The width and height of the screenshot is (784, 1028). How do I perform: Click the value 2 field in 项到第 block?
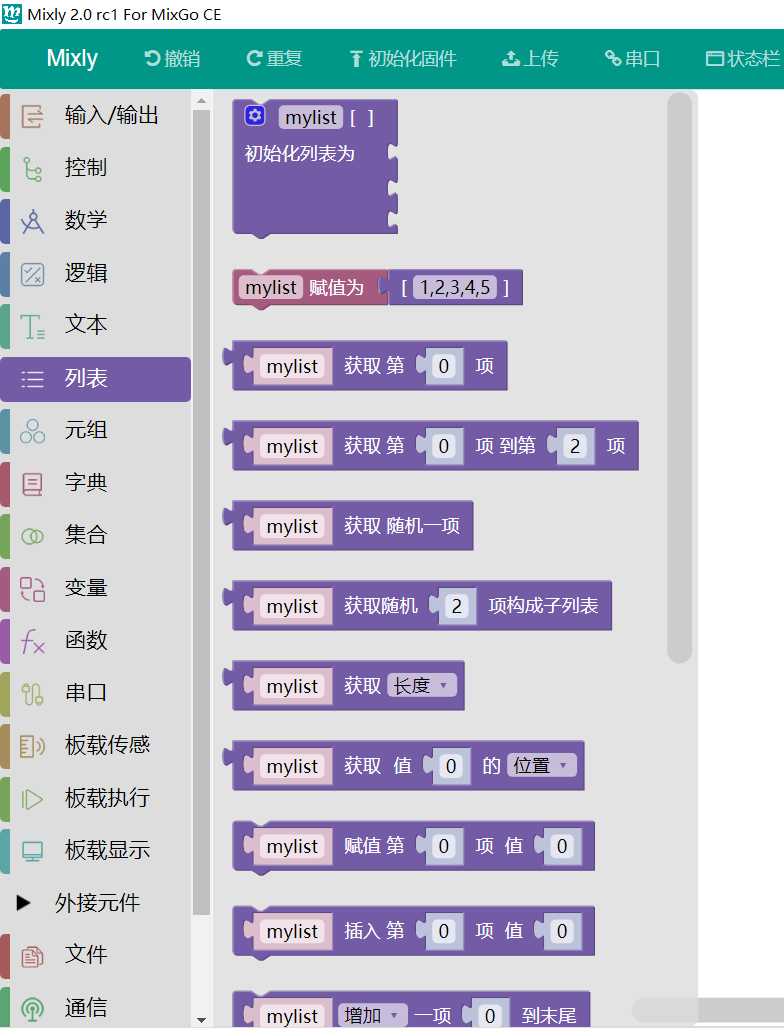pyautogui.click(x=575, y=446)
